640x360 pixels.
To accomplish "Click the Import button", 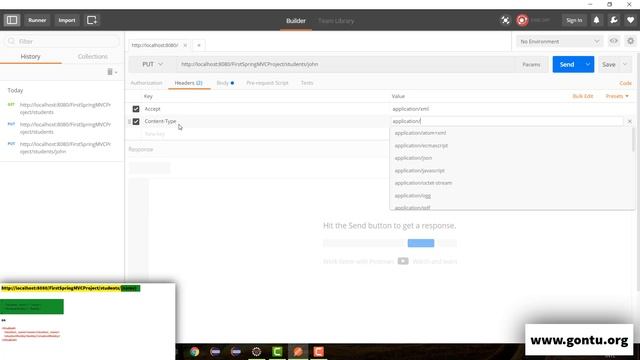I will tap(67, 20).
